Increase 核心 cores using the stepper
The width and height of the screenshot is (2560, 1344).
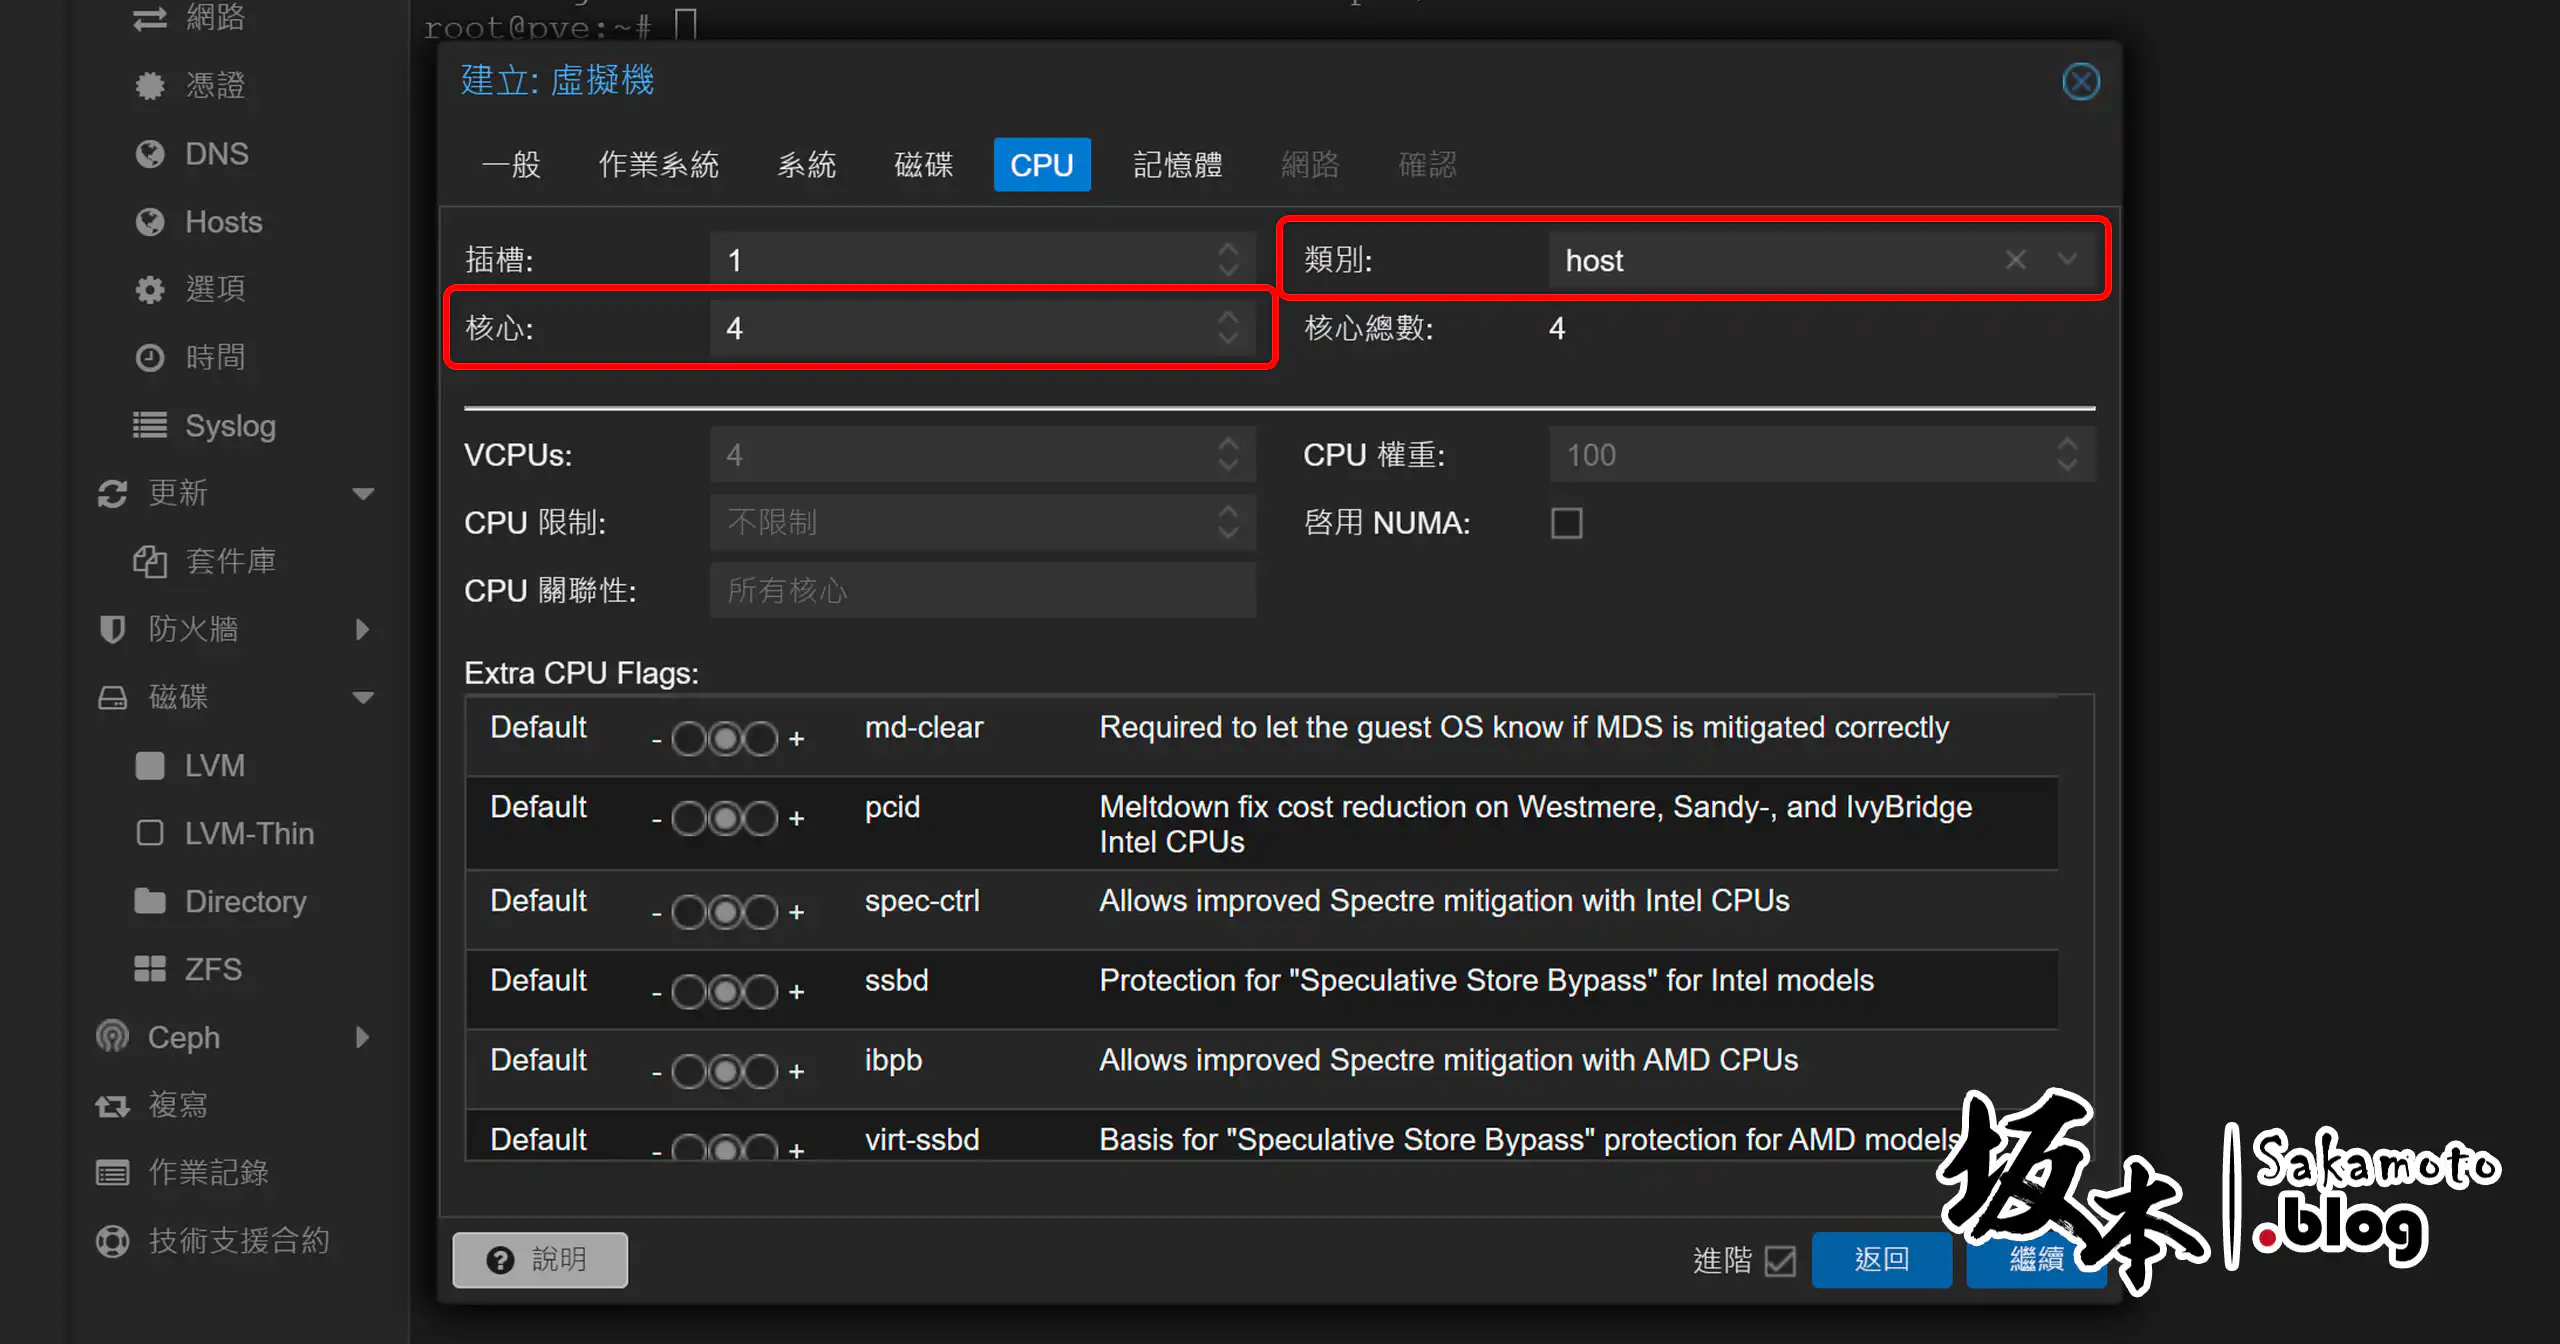coord(1228,316)
